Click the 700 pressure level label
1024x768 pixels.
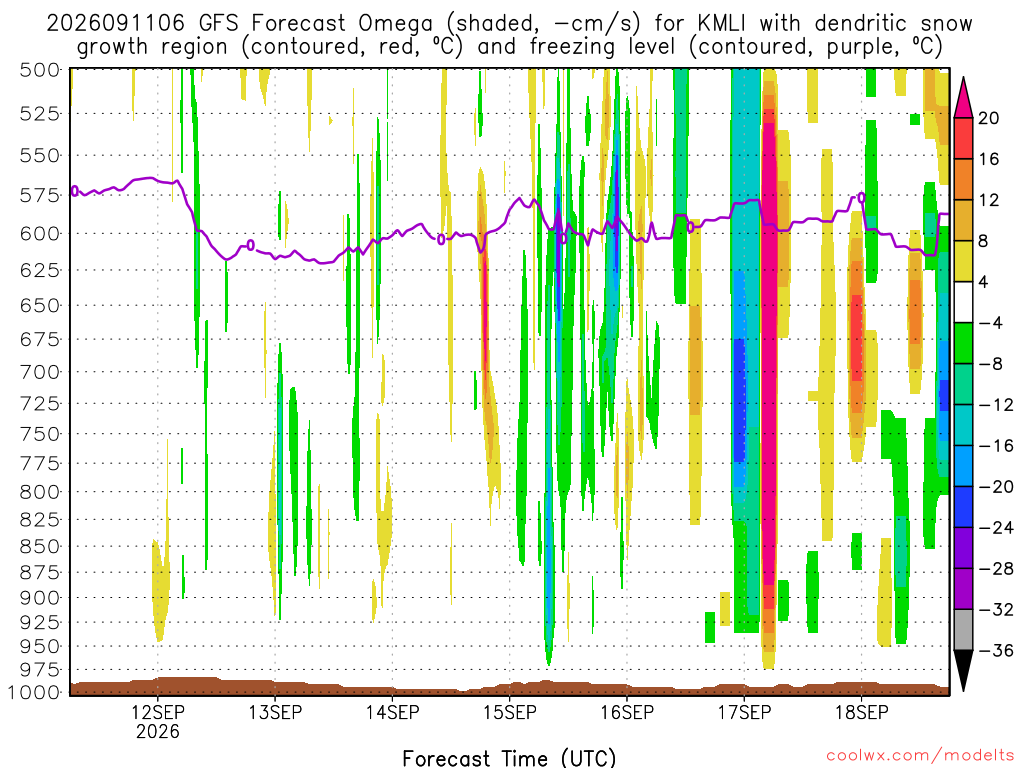[40, 372]
